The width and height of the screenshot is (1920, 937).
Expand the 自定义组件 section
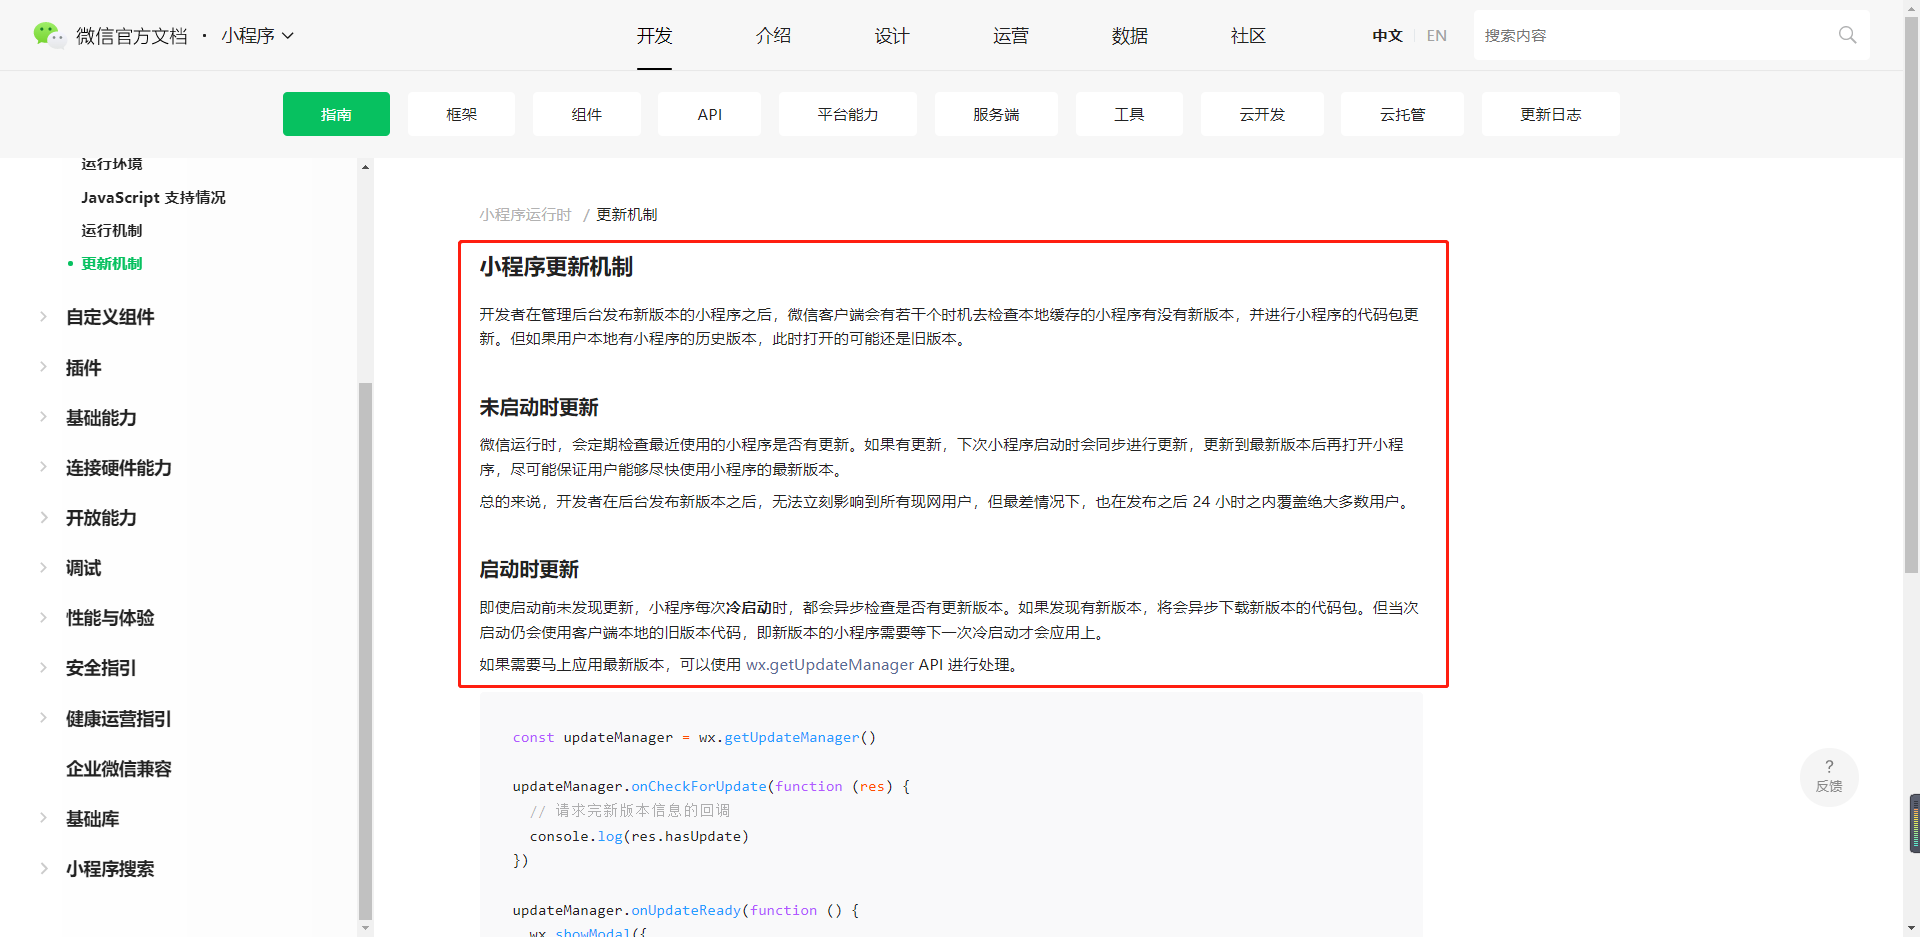click(110, 317)
